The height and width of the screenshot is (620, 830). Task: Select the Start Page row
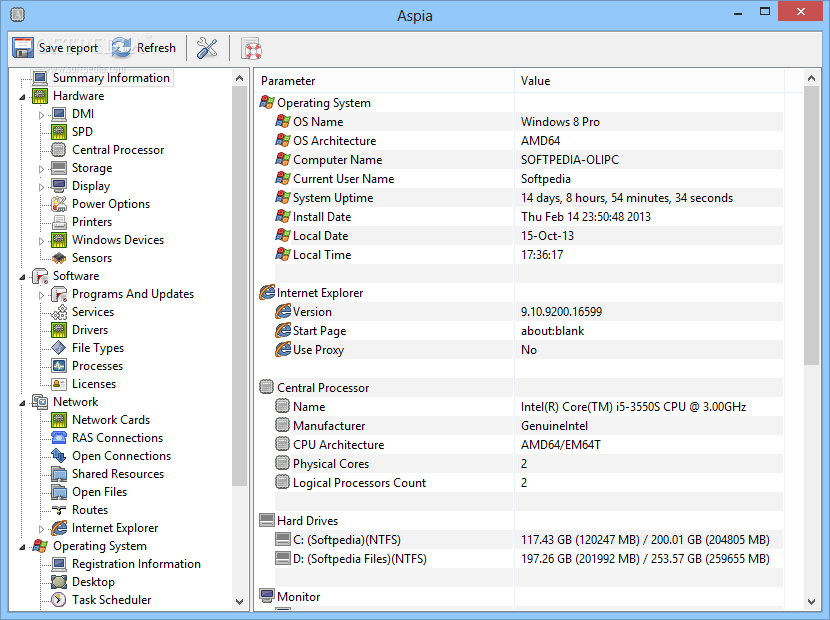click(x=529, y=331)
